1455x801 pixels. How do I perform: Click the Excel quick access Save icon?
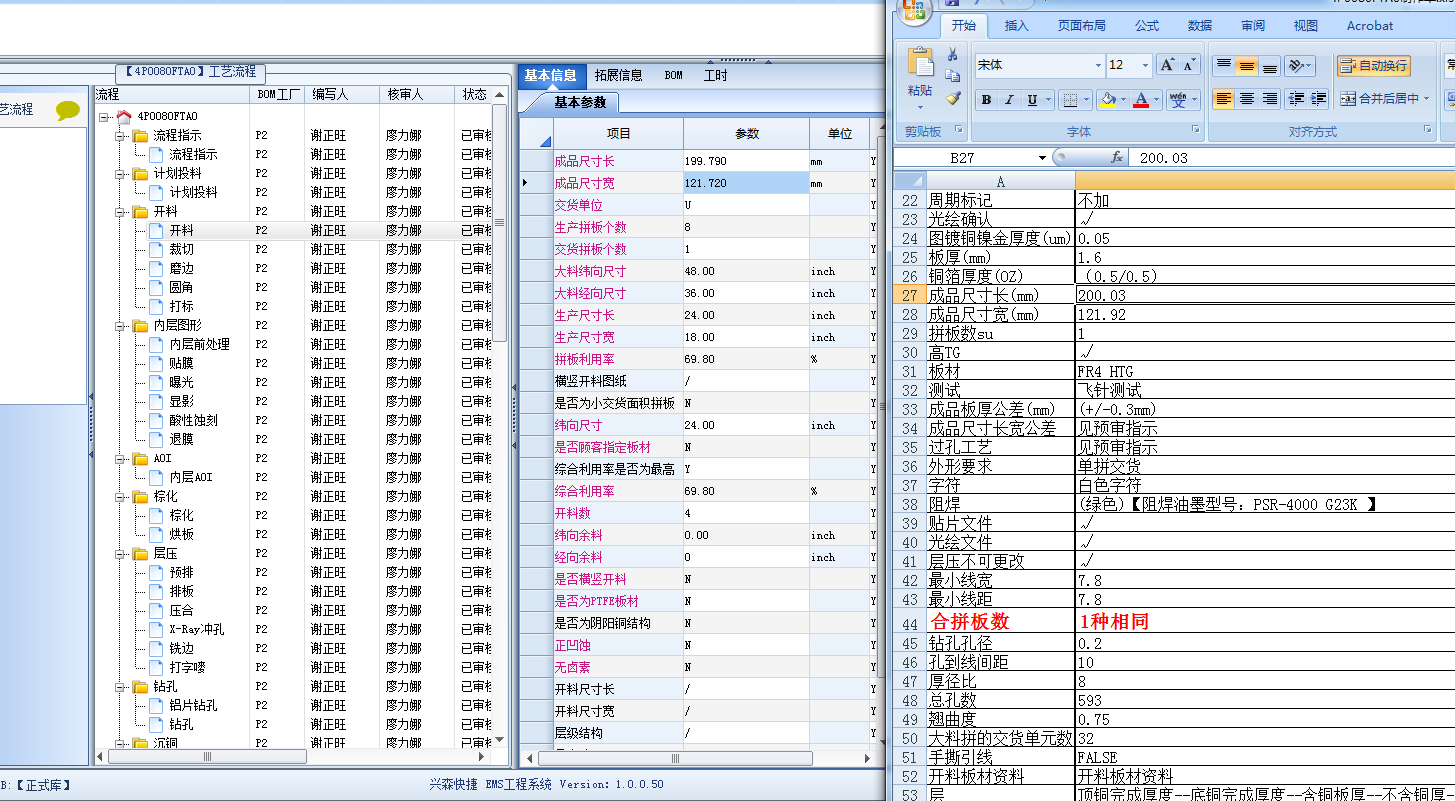(x=952, y=3)
